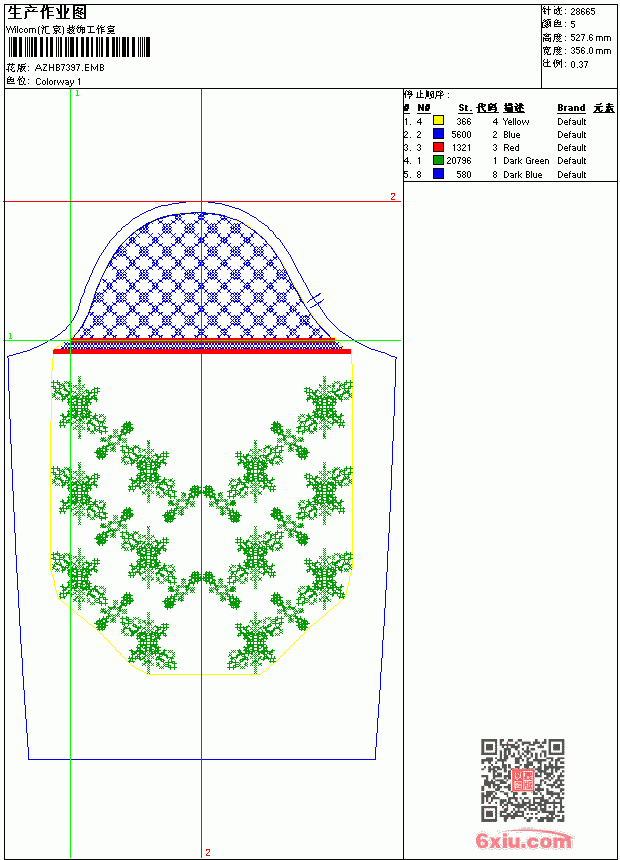Image resolution: width=620 pixels, height=860 pixels.
Task: Click the height value 527.6 mm
Action: 590,38
